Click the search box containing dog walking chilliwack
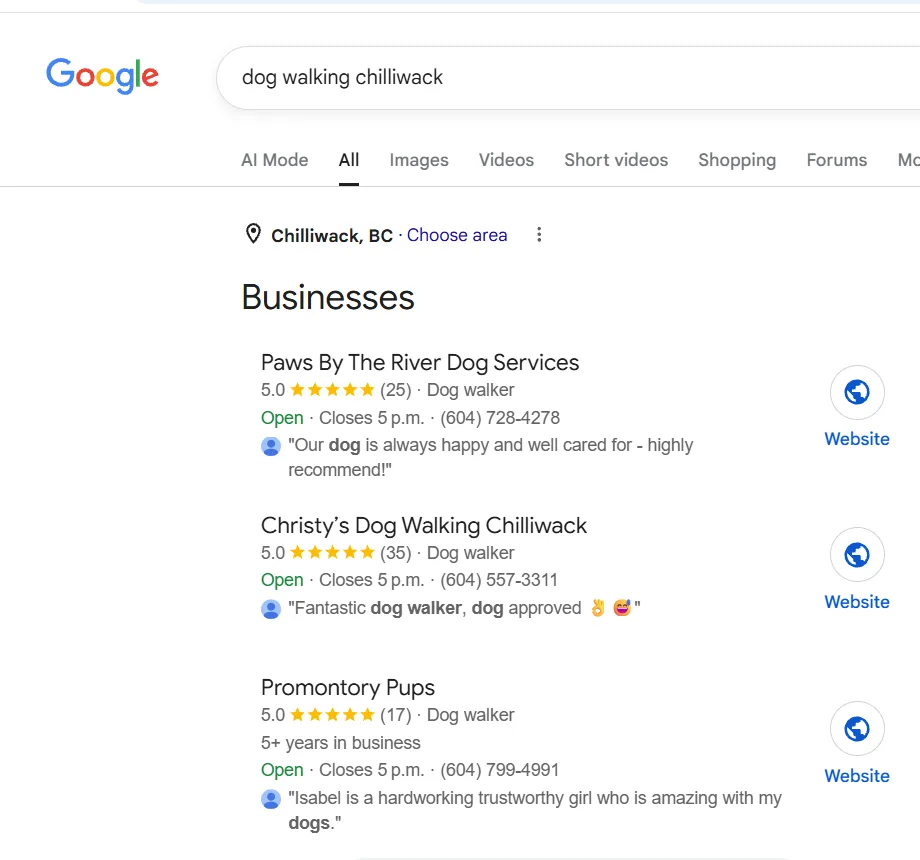This screenshot has width=920, height=860. coord(568,77)
